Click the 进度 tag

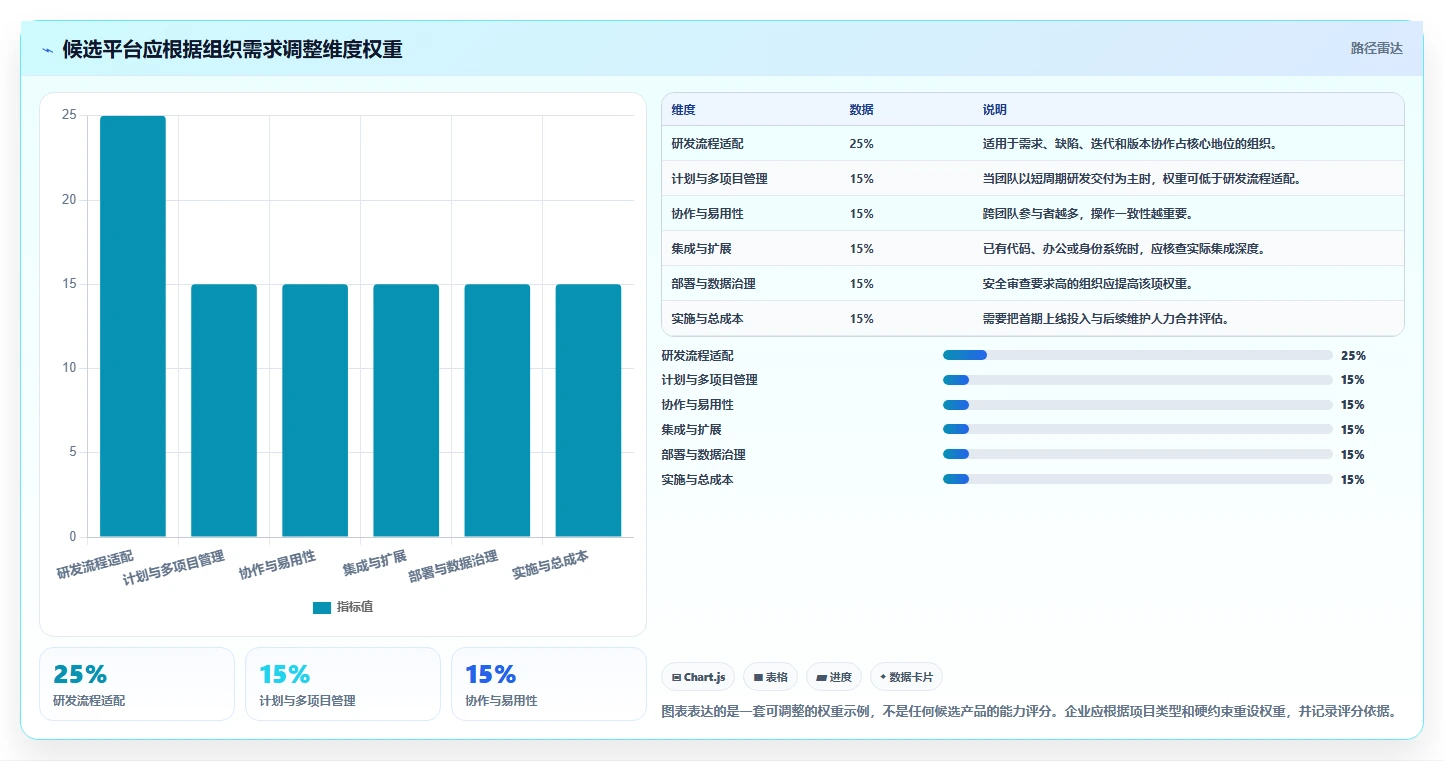[834, 677]
